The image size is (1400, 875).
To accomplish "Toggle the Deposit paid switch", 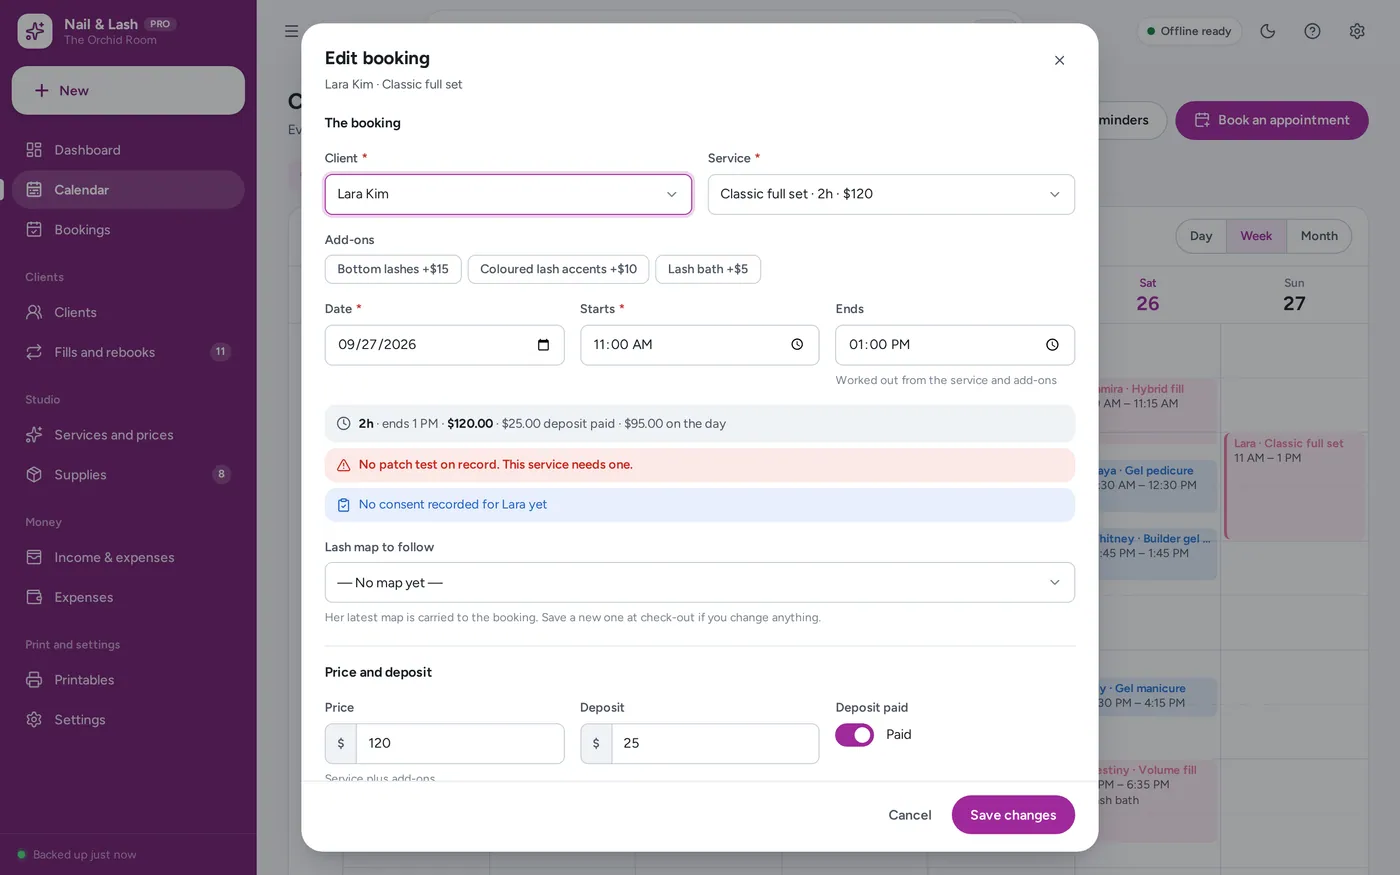I will 855,735.
